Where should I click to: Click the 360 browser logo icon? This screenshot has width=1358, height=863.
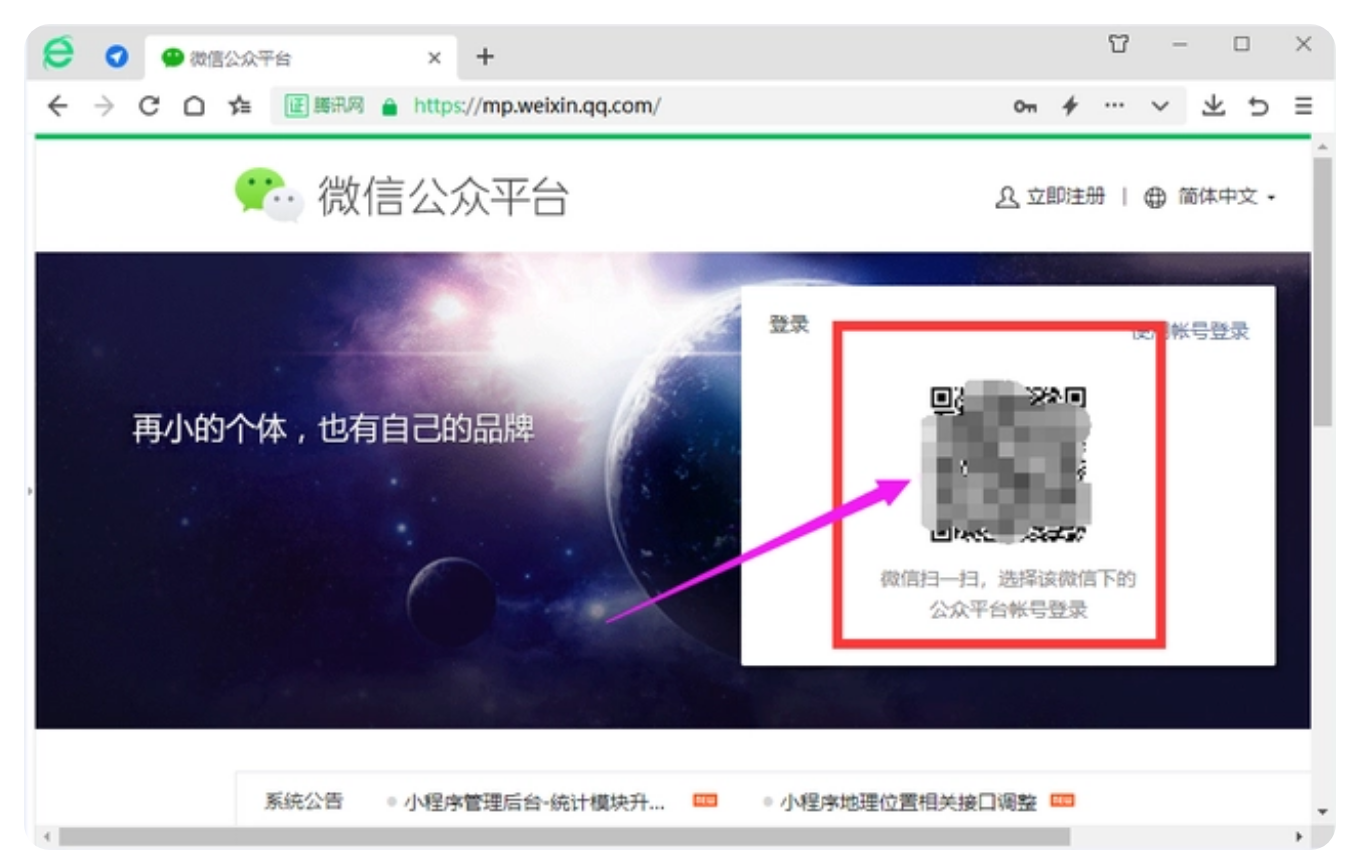point(58,54)
